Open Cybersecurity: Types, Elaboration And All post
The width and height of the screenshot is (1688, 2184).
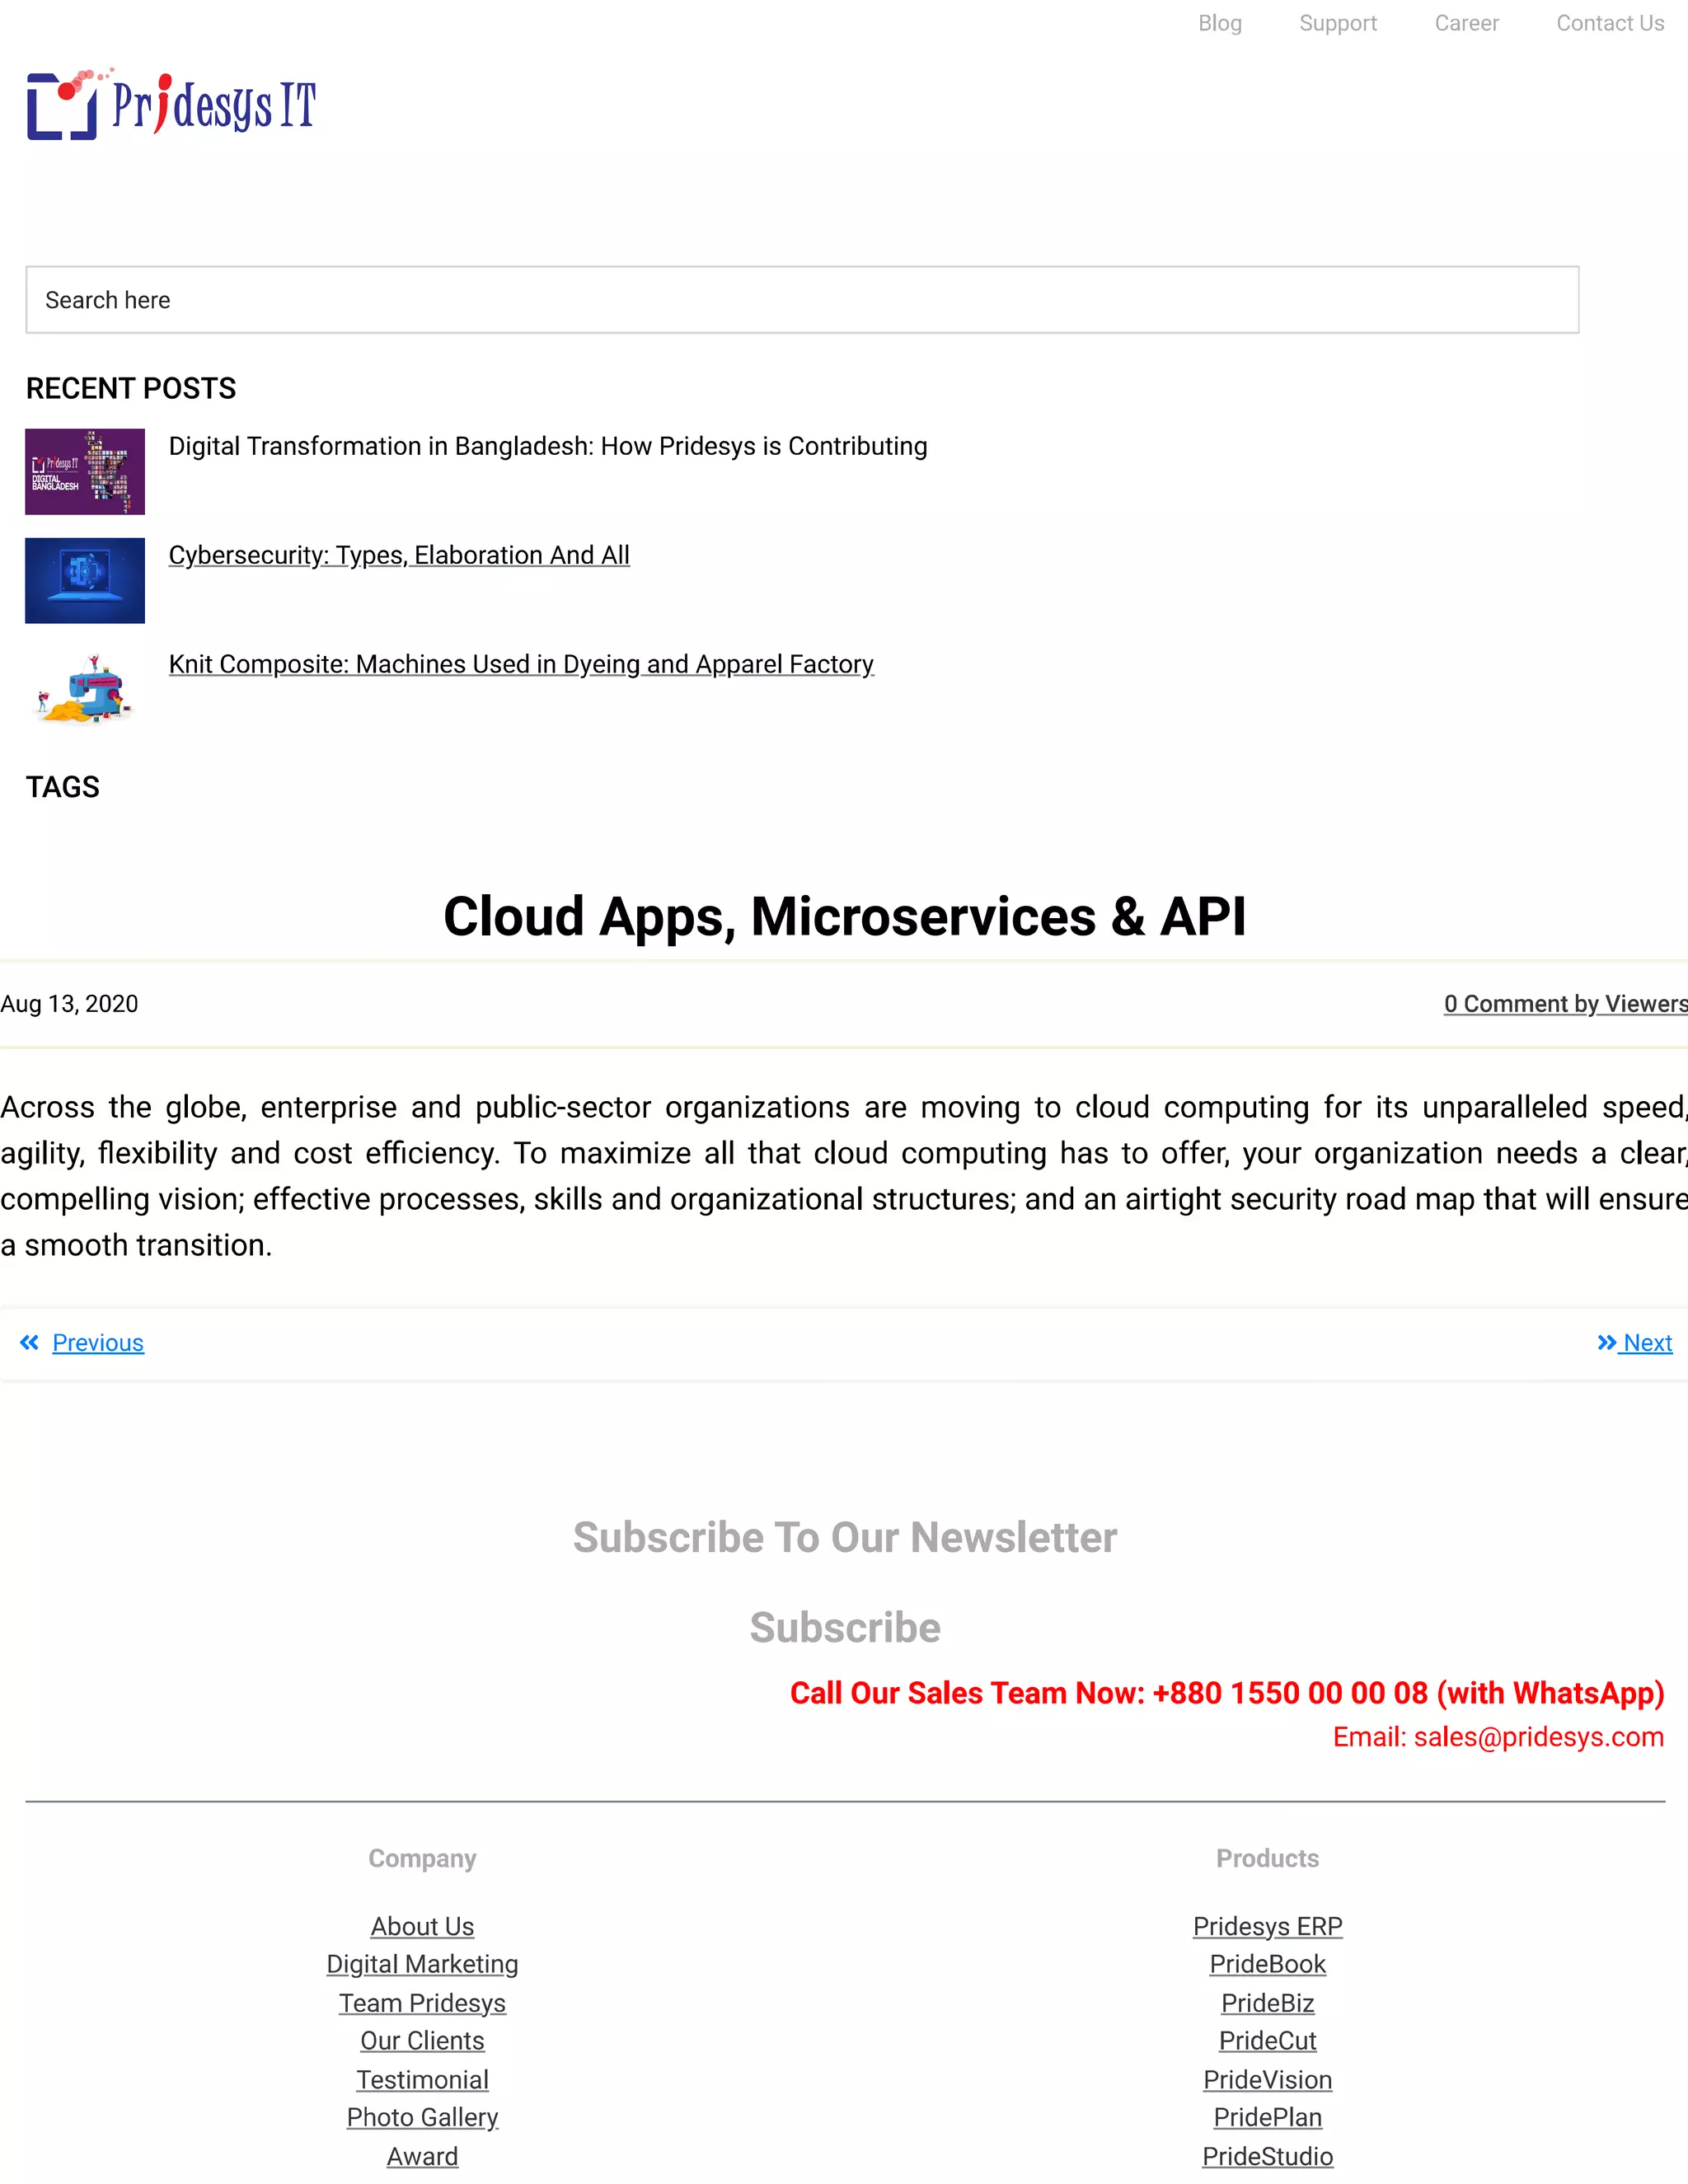398,555
